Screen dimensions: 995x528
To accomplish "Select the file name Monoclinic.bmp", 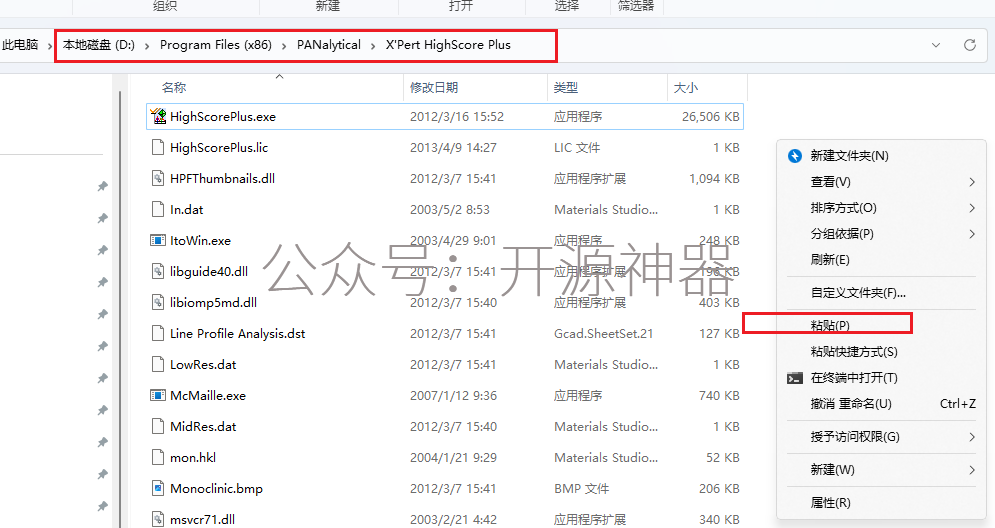I will click(x=216, y=489).
